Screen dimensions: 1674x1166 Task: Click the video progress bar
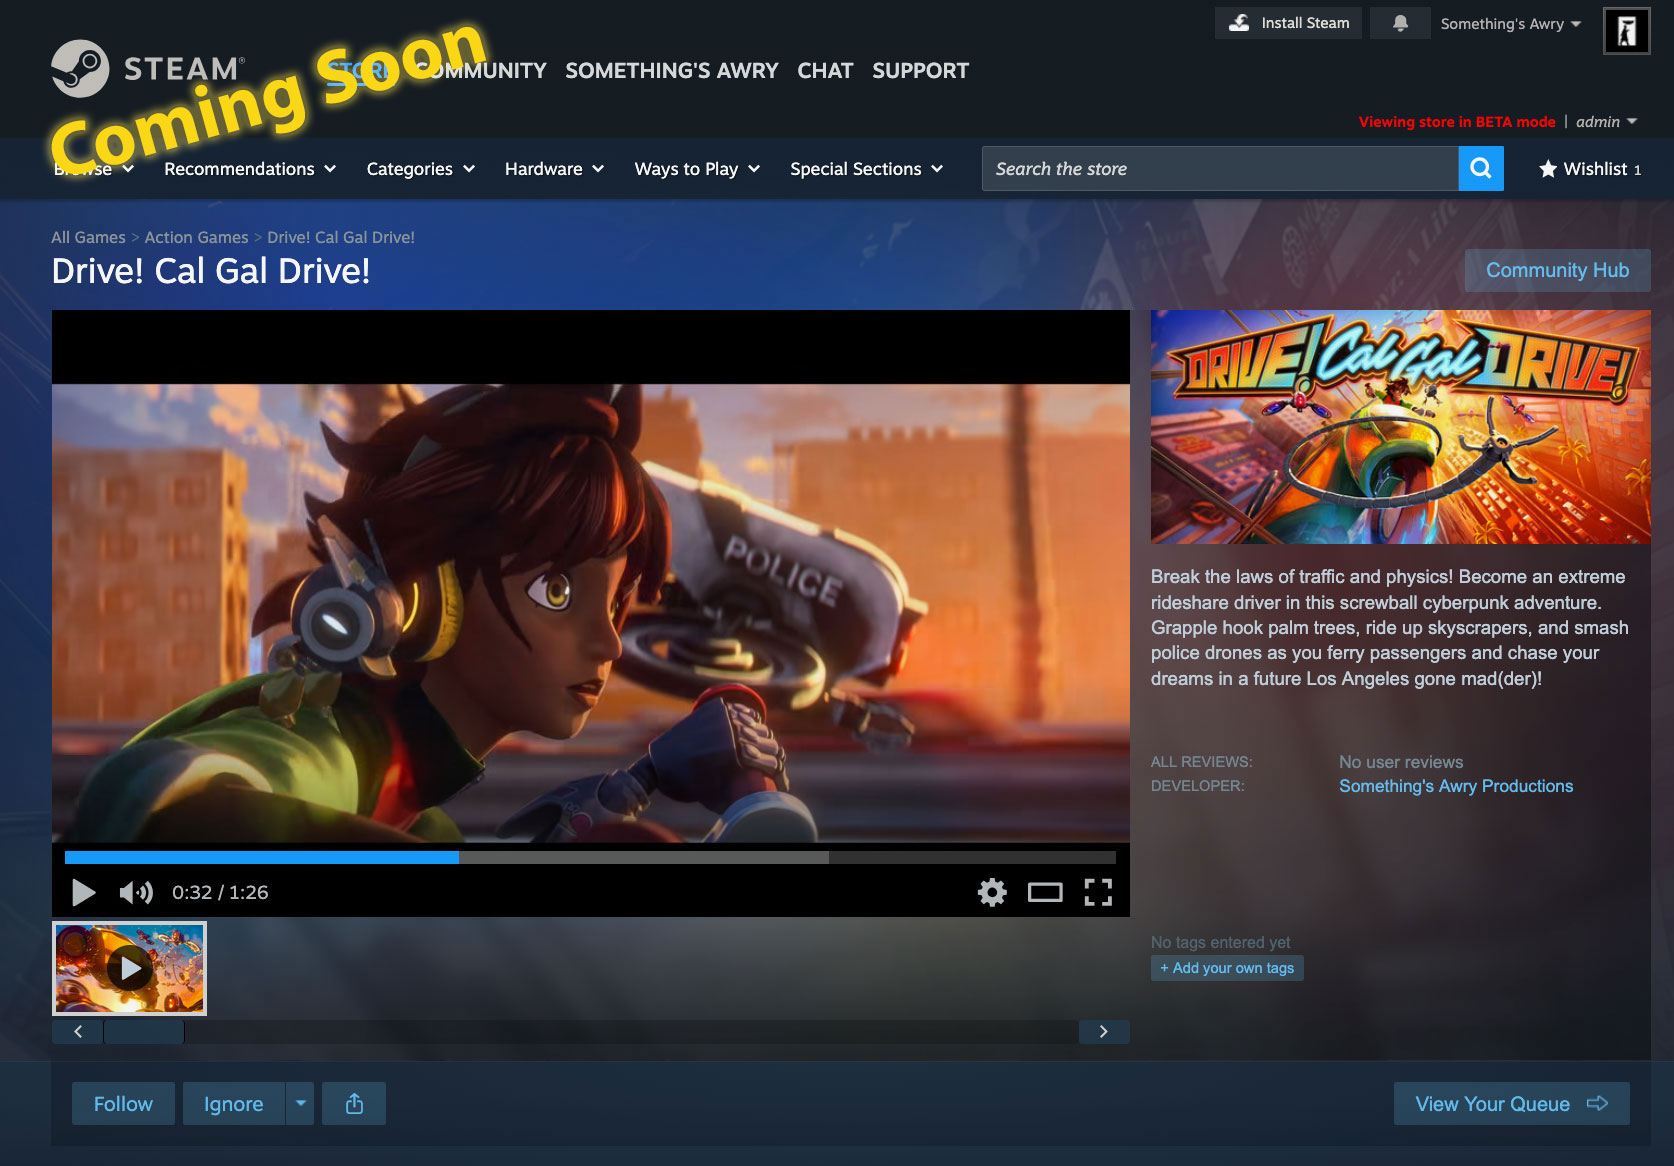tap(590, 857)
